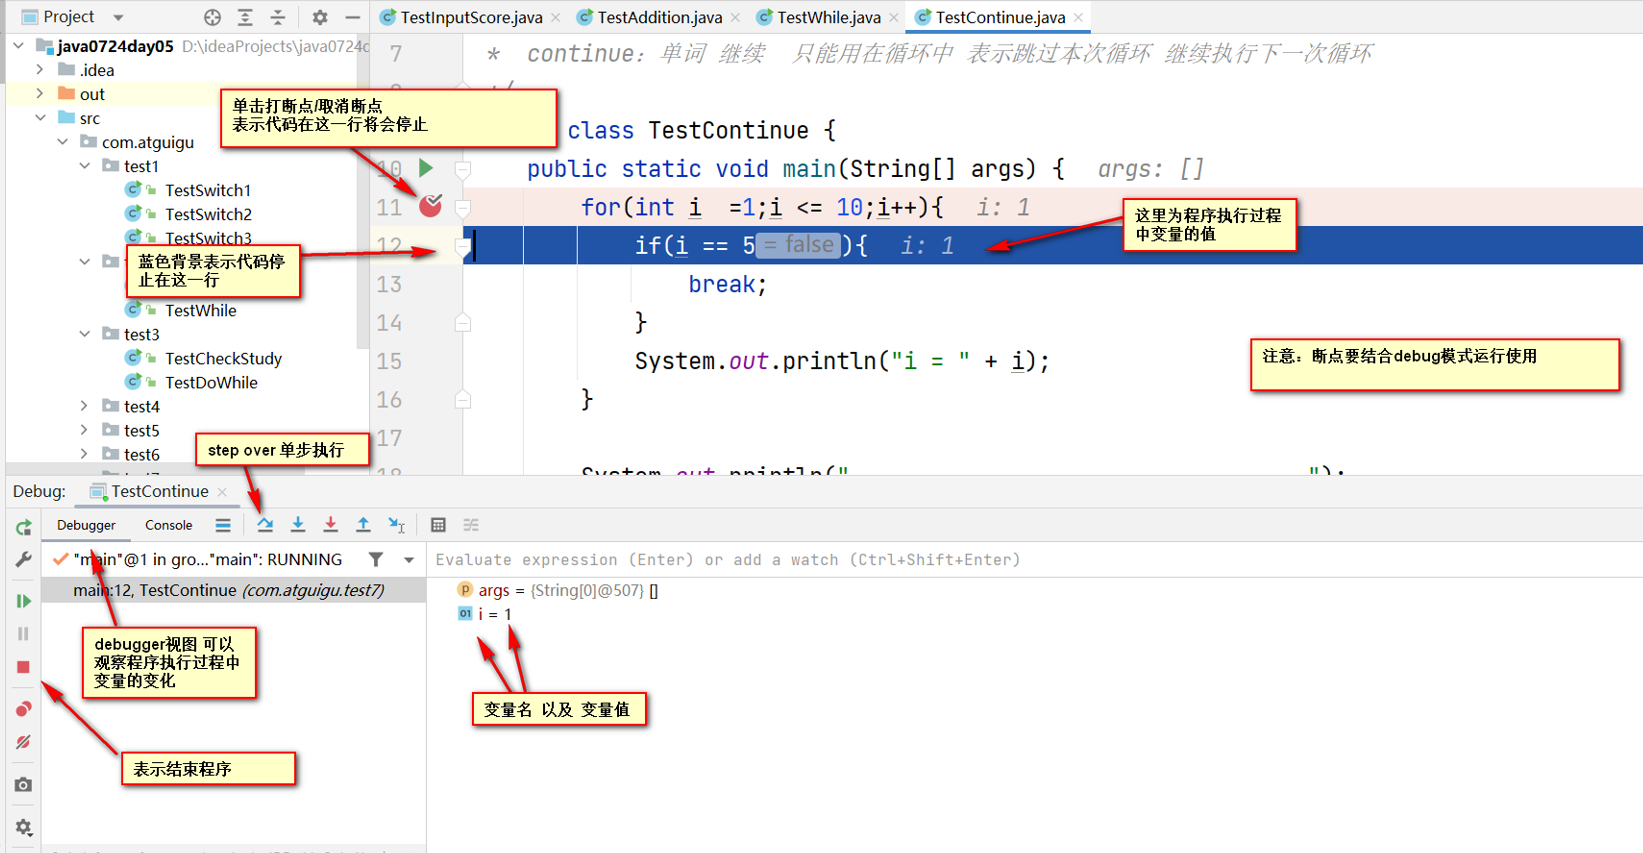Pause the program in the debug sidebar

(23, 634)
